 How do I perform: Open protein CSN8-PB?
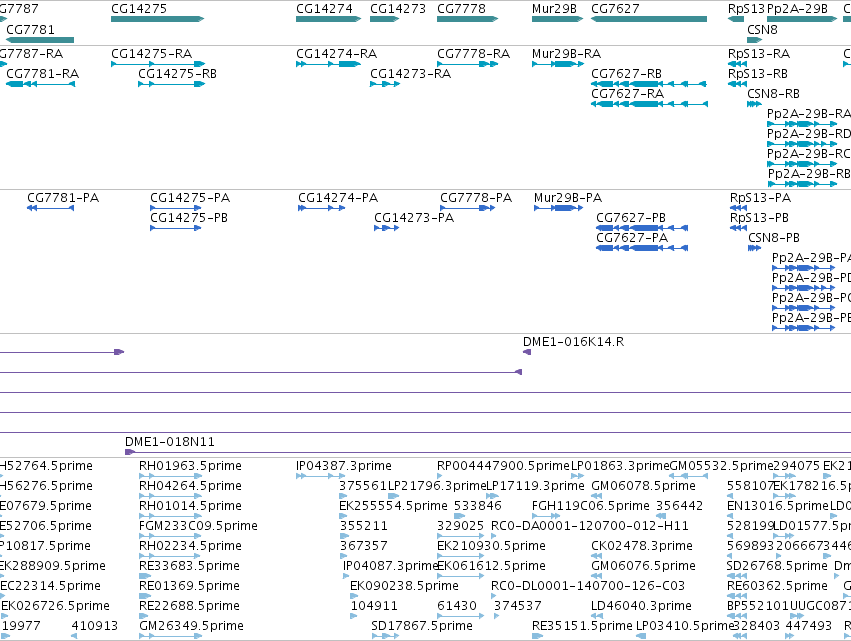(774, 238)
